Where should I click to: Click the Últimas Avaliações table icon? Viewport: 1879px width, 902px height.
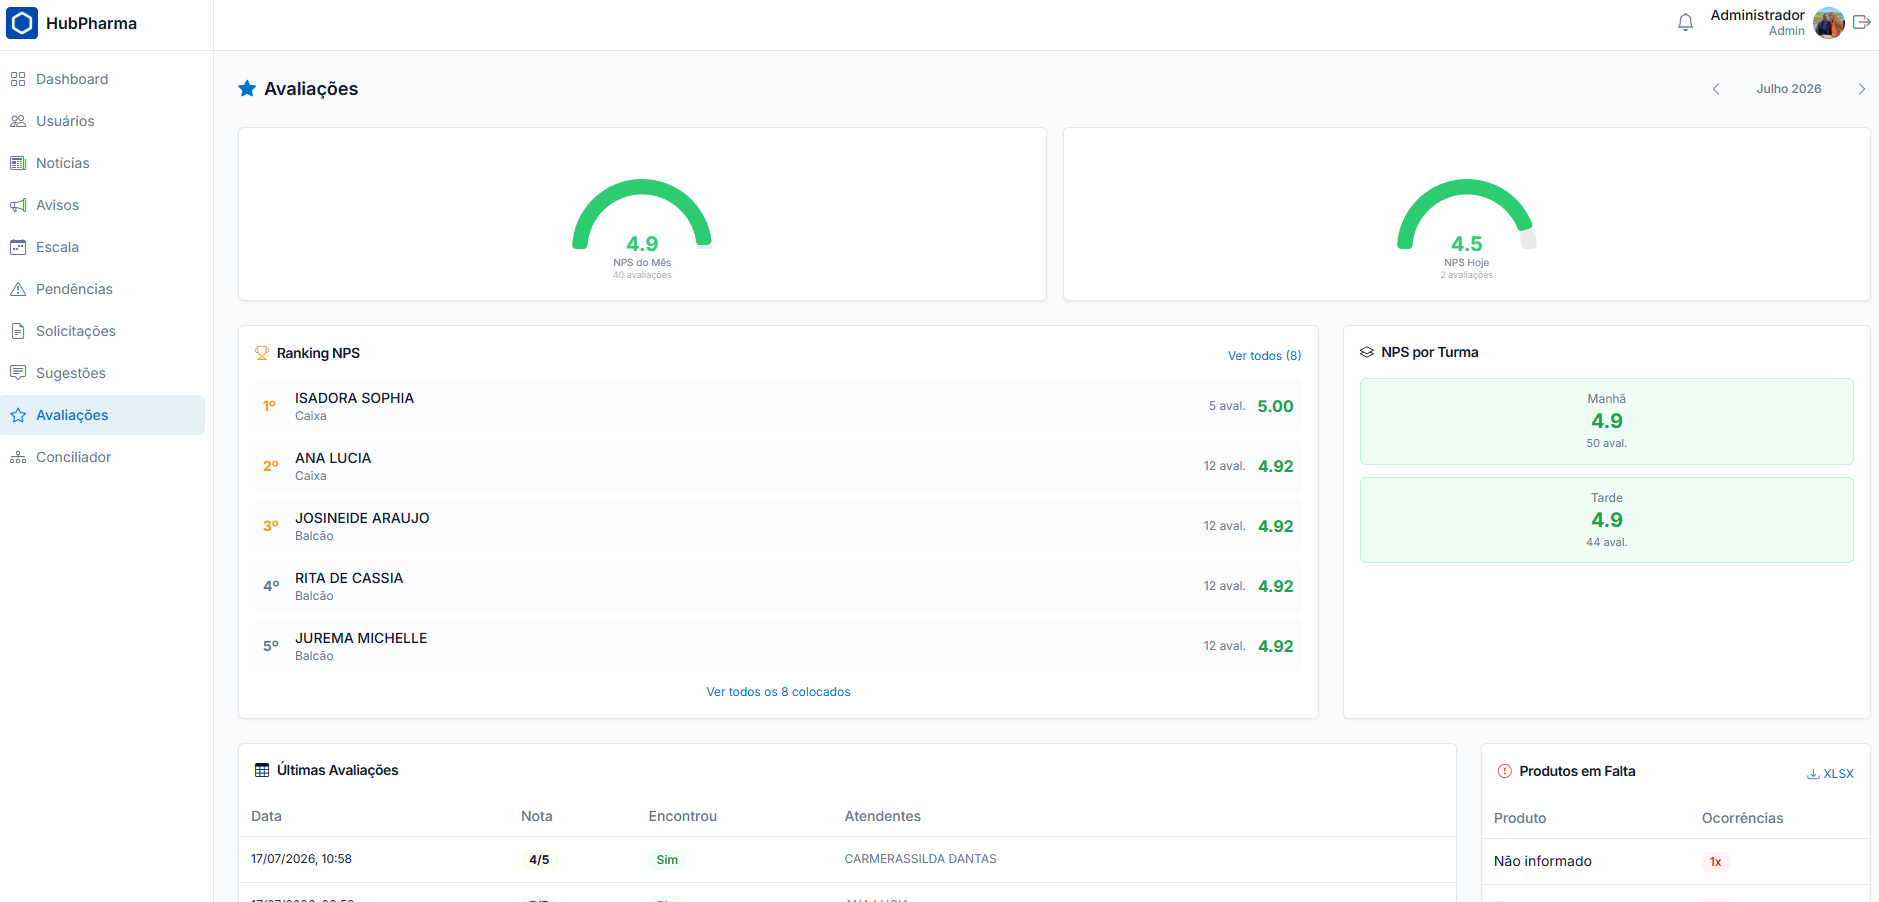click(262, 770)
